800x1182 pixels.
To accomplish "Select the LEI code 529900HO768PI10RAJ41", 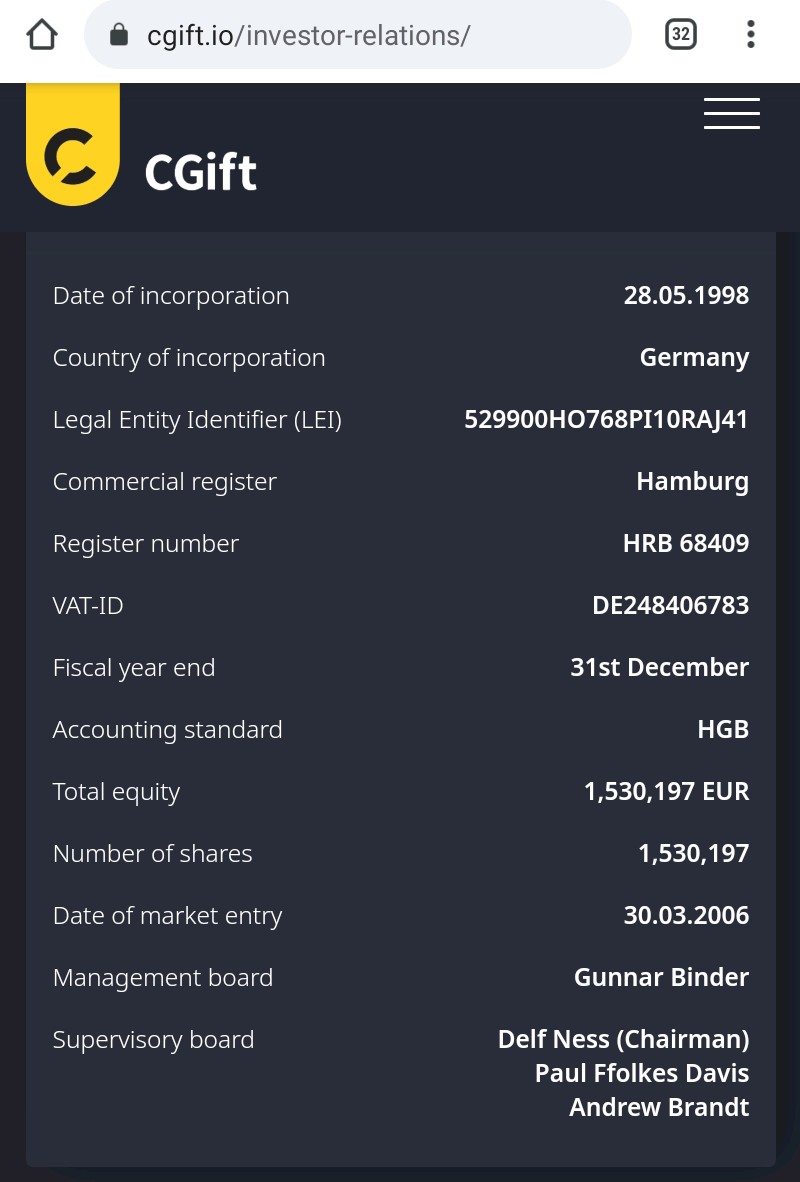I will 606,419.
